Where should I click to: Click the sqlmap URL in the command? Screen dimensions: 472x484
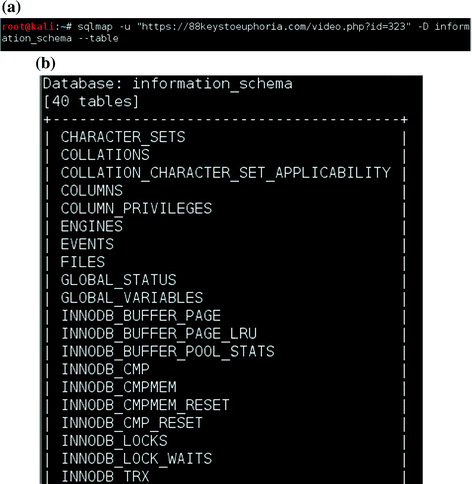(x=274, y=26)
